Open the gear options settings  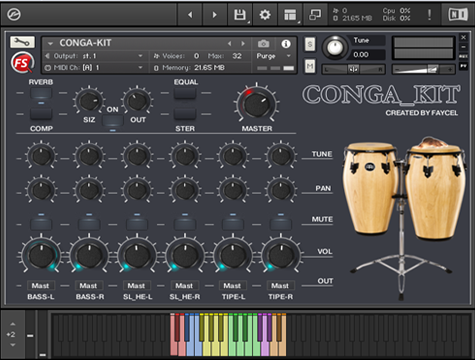[x=265, y=15]
